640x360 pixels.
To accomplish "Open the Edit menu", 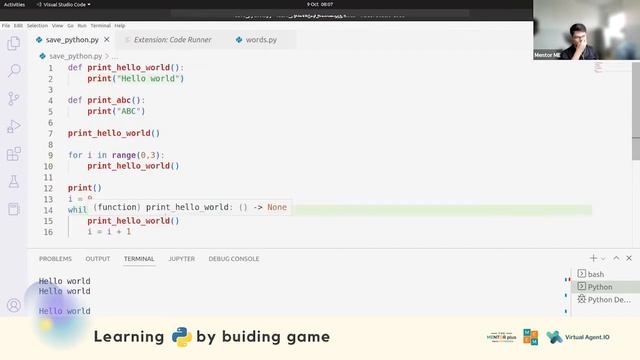I will coord(18,25).
